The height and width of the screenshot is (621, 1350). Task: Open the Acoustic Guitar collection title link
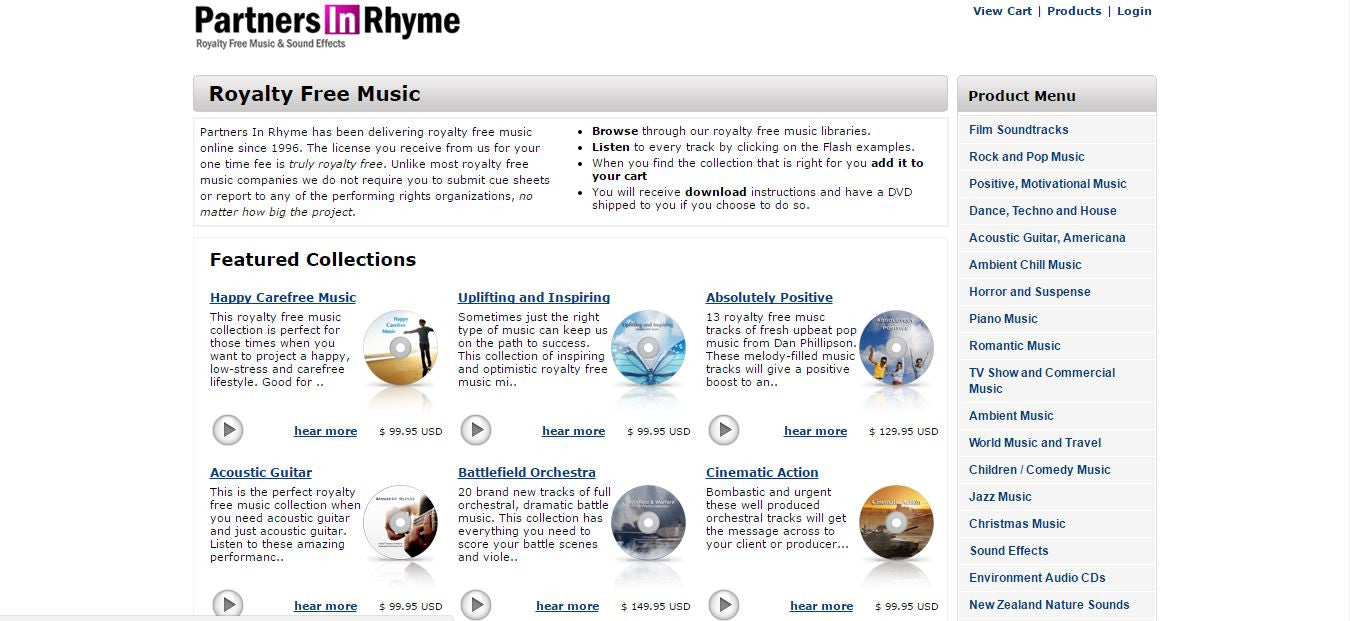pyautogui.click(x=261, y=472)
